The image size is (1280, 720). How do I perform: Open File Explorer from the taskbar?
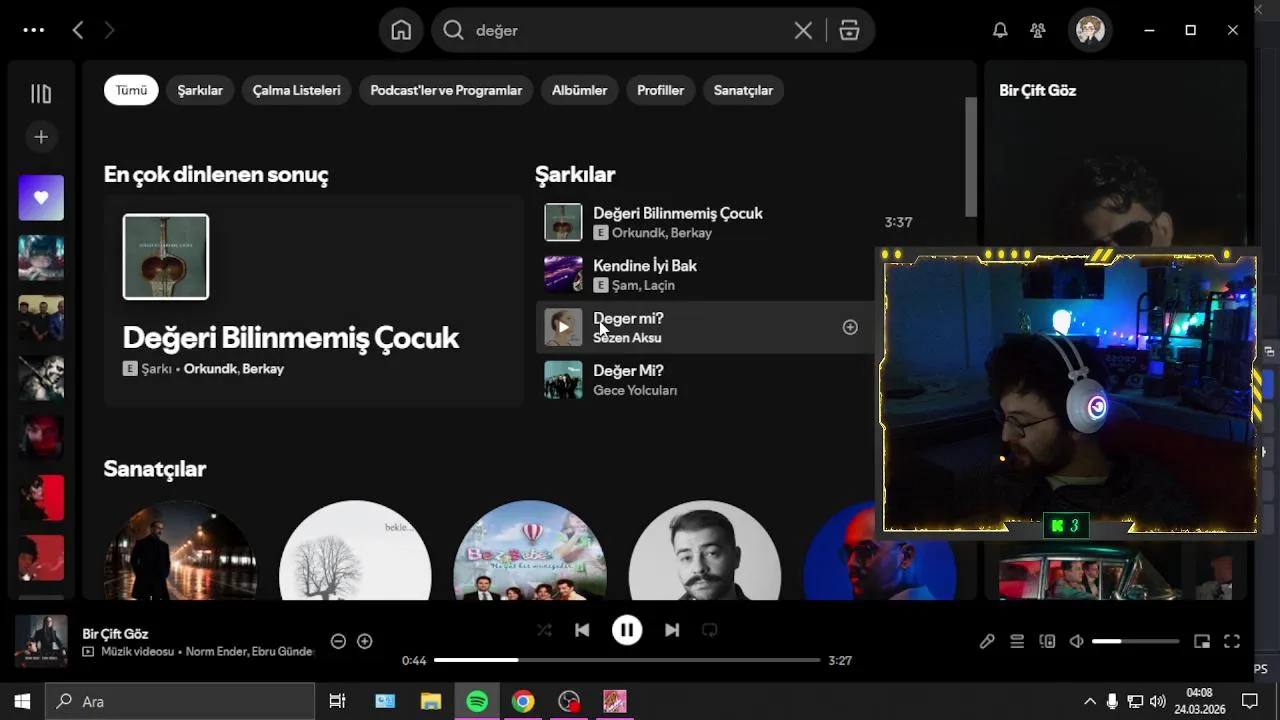(431, 701)
